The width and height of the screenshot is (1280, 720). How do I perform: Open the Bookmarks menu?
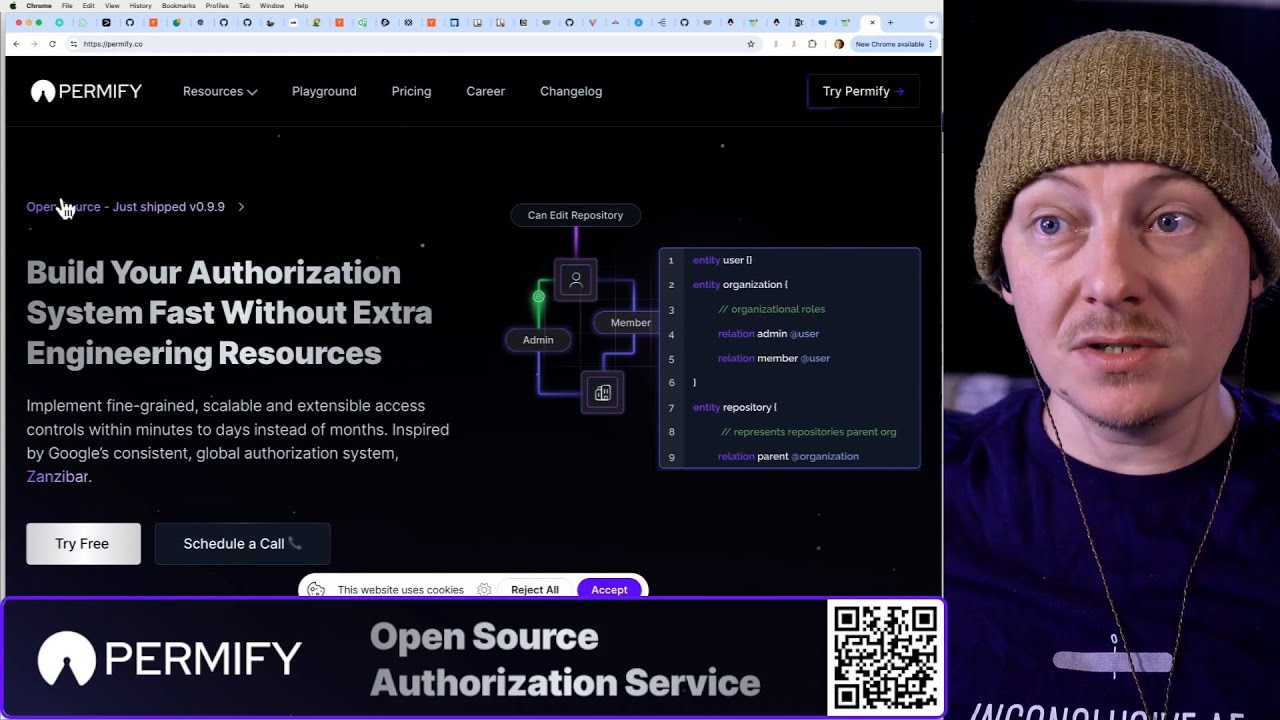click(179, 6)
